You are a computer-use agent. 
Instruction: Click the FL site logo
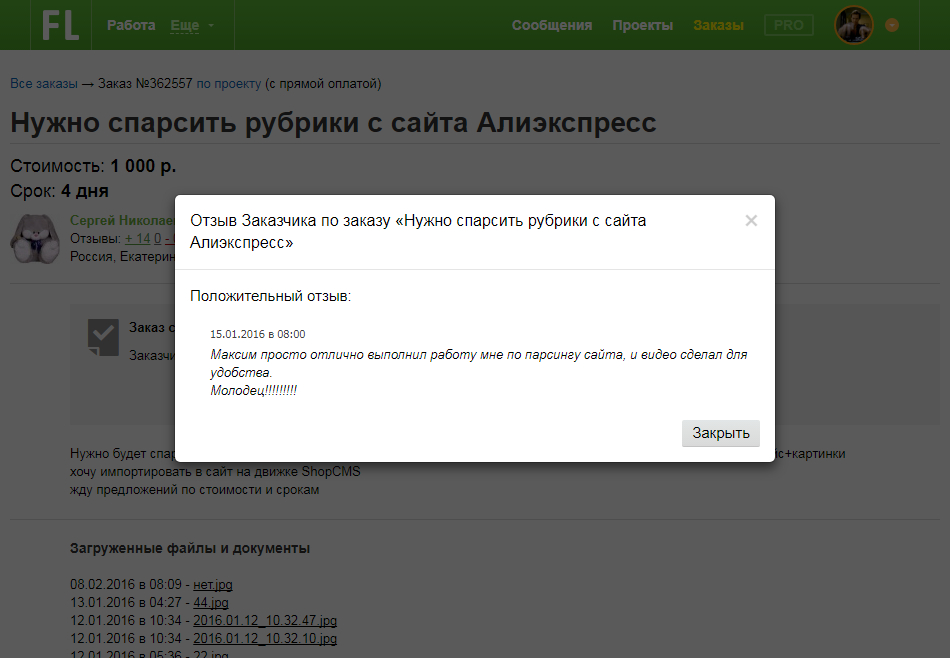pos(61,25)
